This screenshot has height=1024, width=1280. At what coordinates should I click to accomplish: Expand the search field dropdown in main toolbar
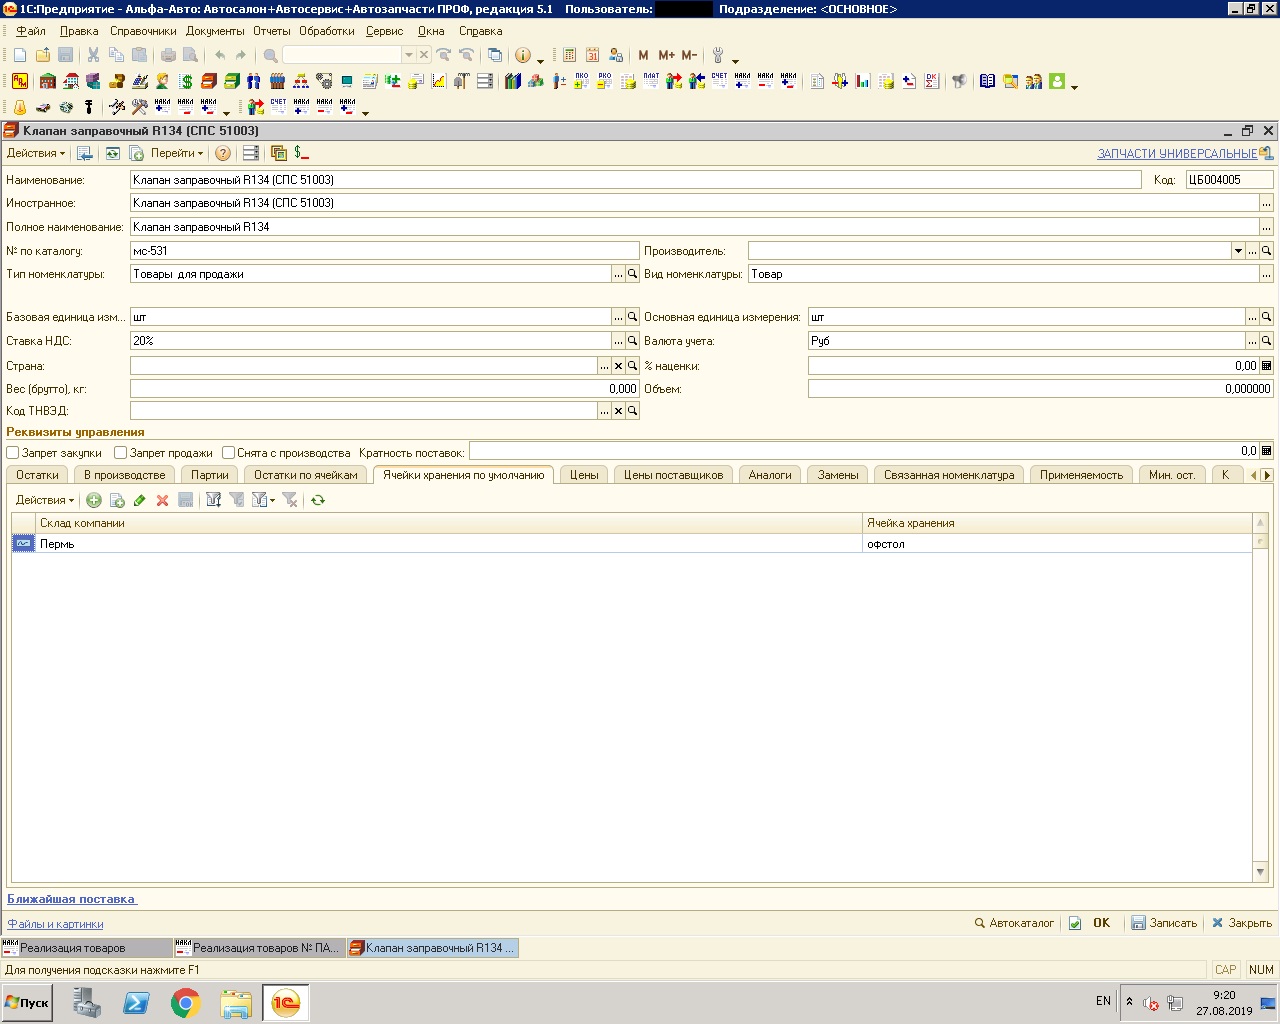pos(408,55)
